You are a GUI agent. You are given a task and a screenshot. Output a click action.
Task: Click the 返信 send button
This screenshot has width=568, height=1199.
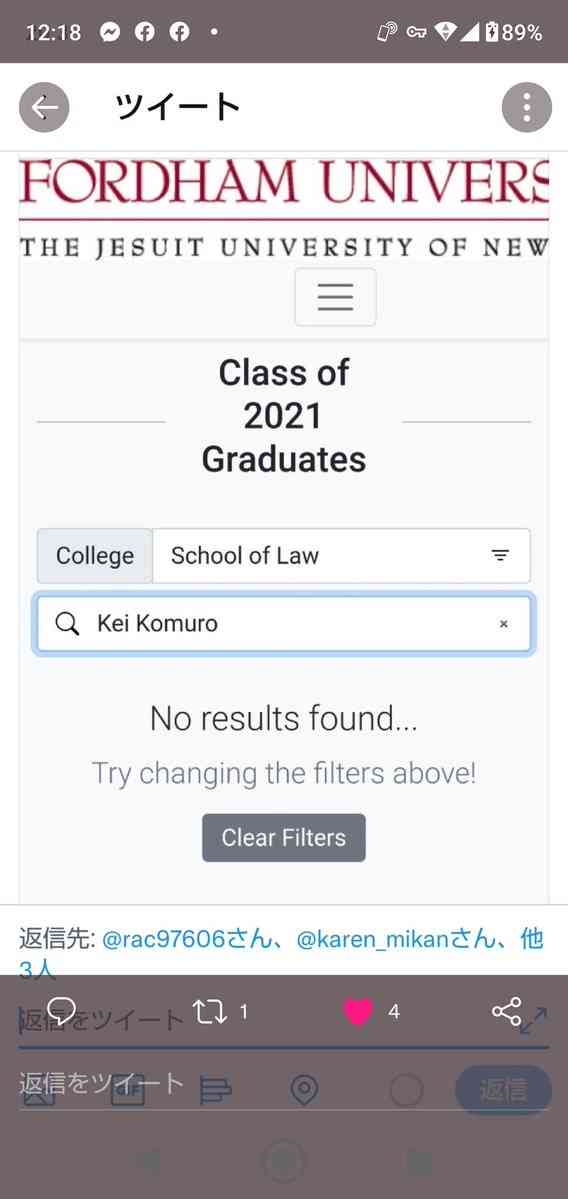(x=503, y=1090)
